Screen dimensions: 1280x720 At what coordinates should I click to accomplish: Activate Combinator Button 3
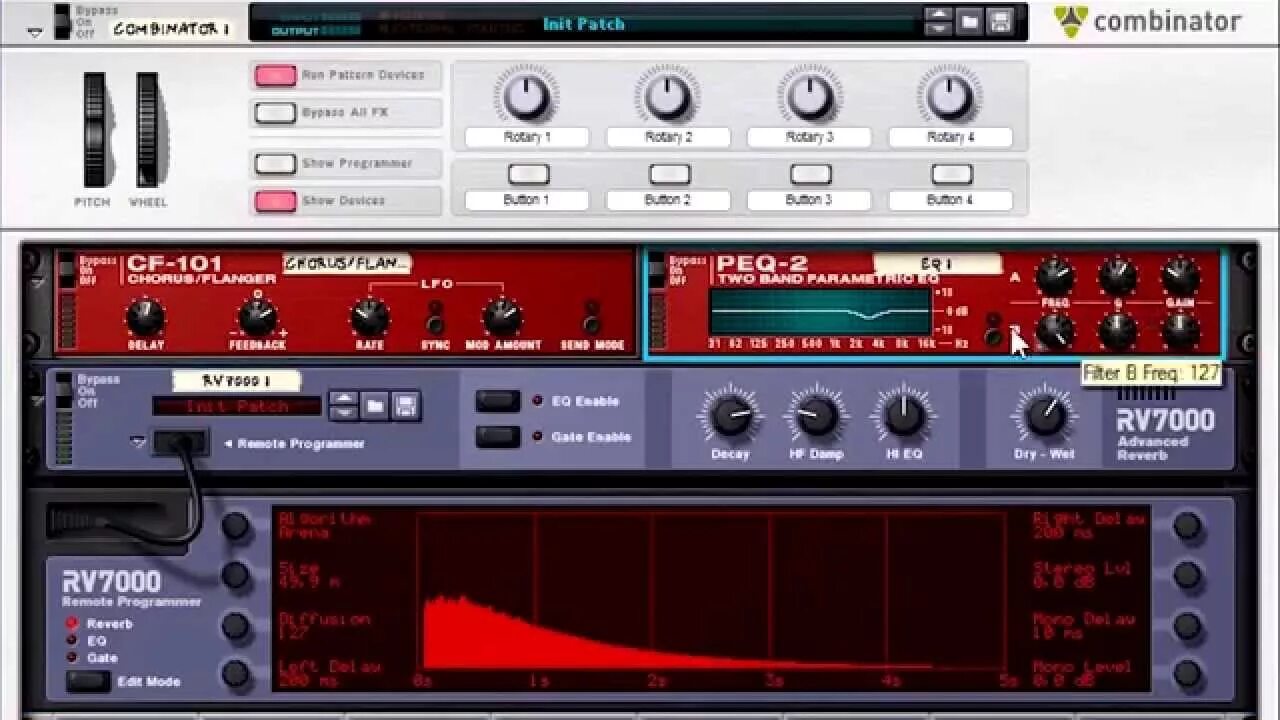pos(810,175)
